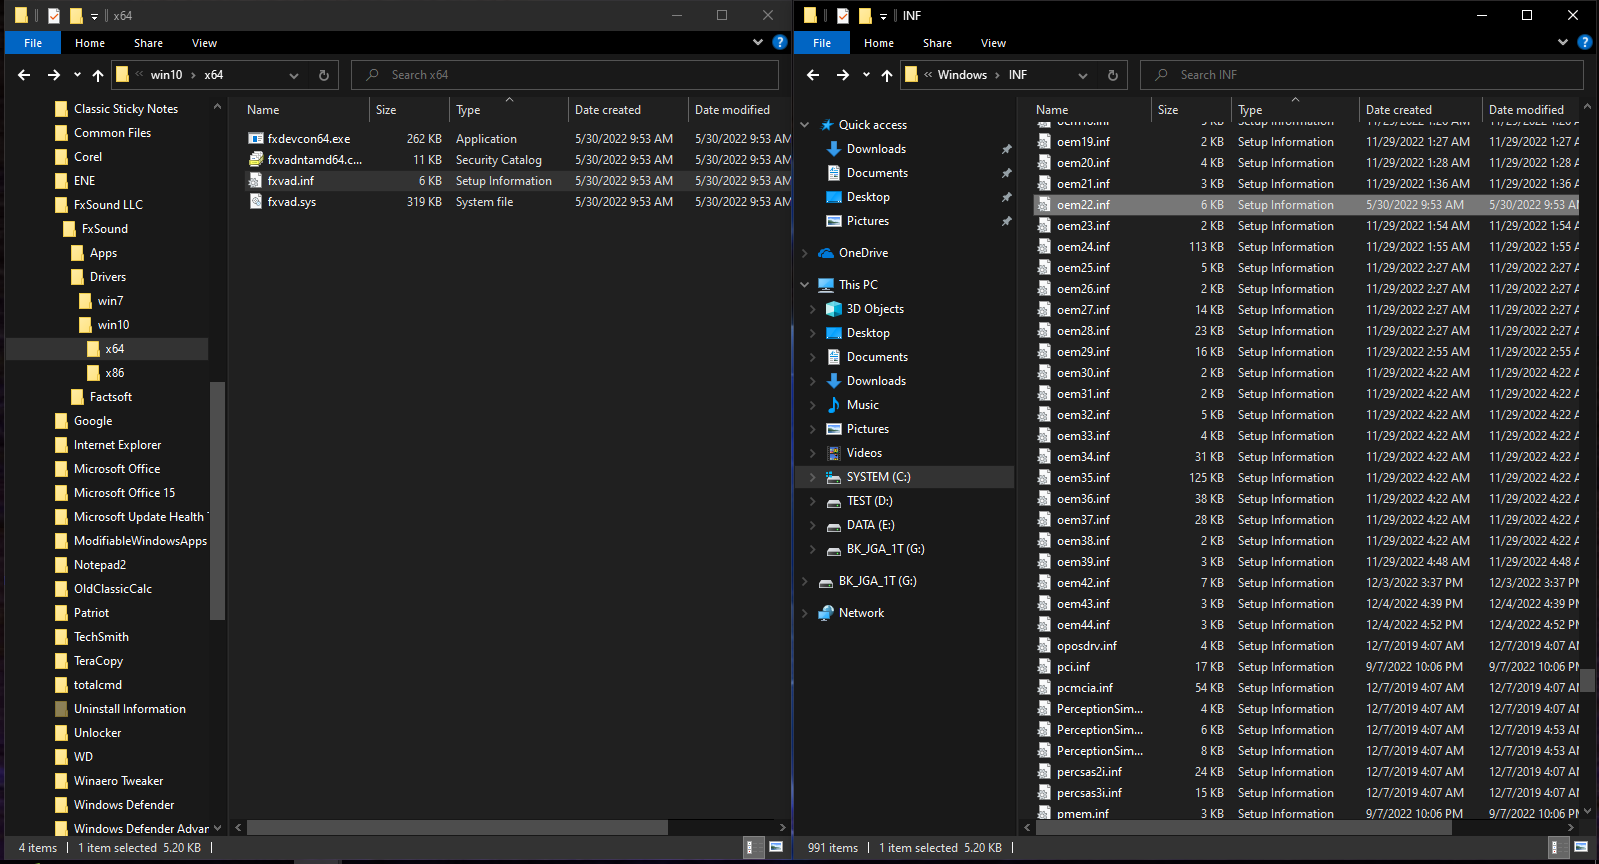Open the View tab in INF window
The height and width of the screenshot is (864, 1599).
pos(994,43)
